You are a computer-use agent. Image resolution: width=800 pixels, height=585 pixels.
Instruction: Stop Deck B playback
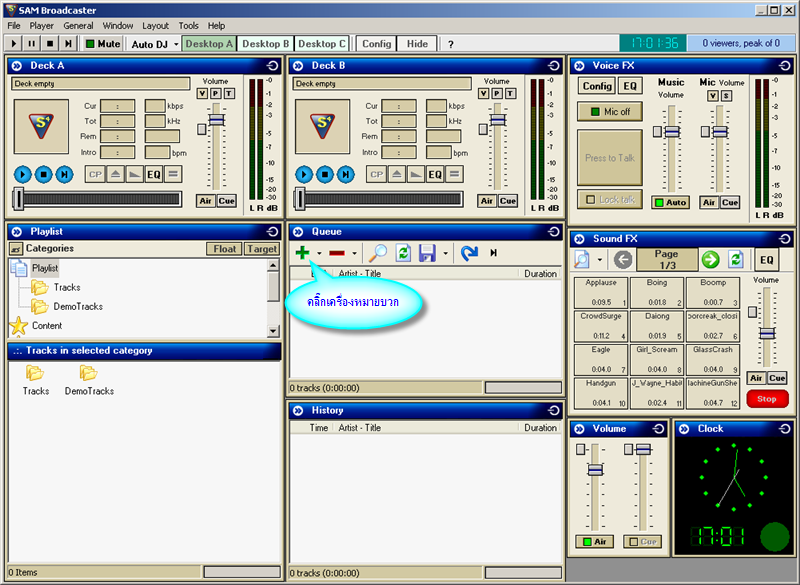(325, 174)
